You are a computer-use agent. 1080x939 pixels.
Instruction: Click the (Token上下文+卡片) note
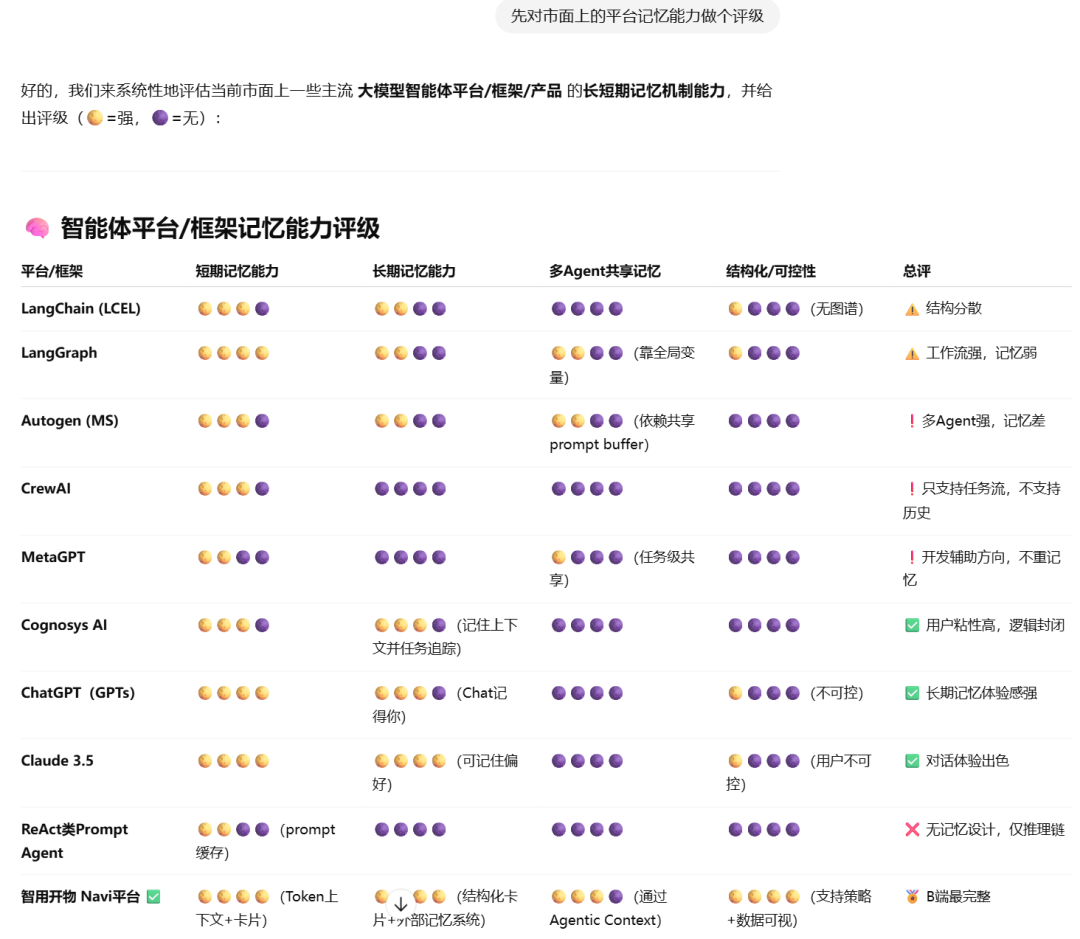point(267,908)
